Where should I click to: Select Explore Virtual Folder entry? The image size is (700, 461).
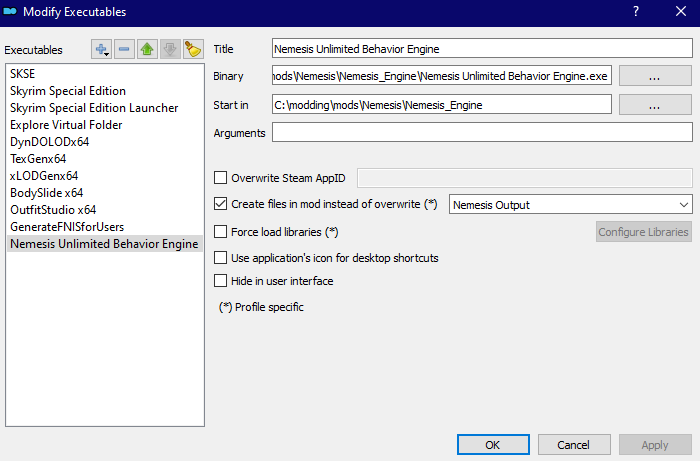(x=104, y=125)
